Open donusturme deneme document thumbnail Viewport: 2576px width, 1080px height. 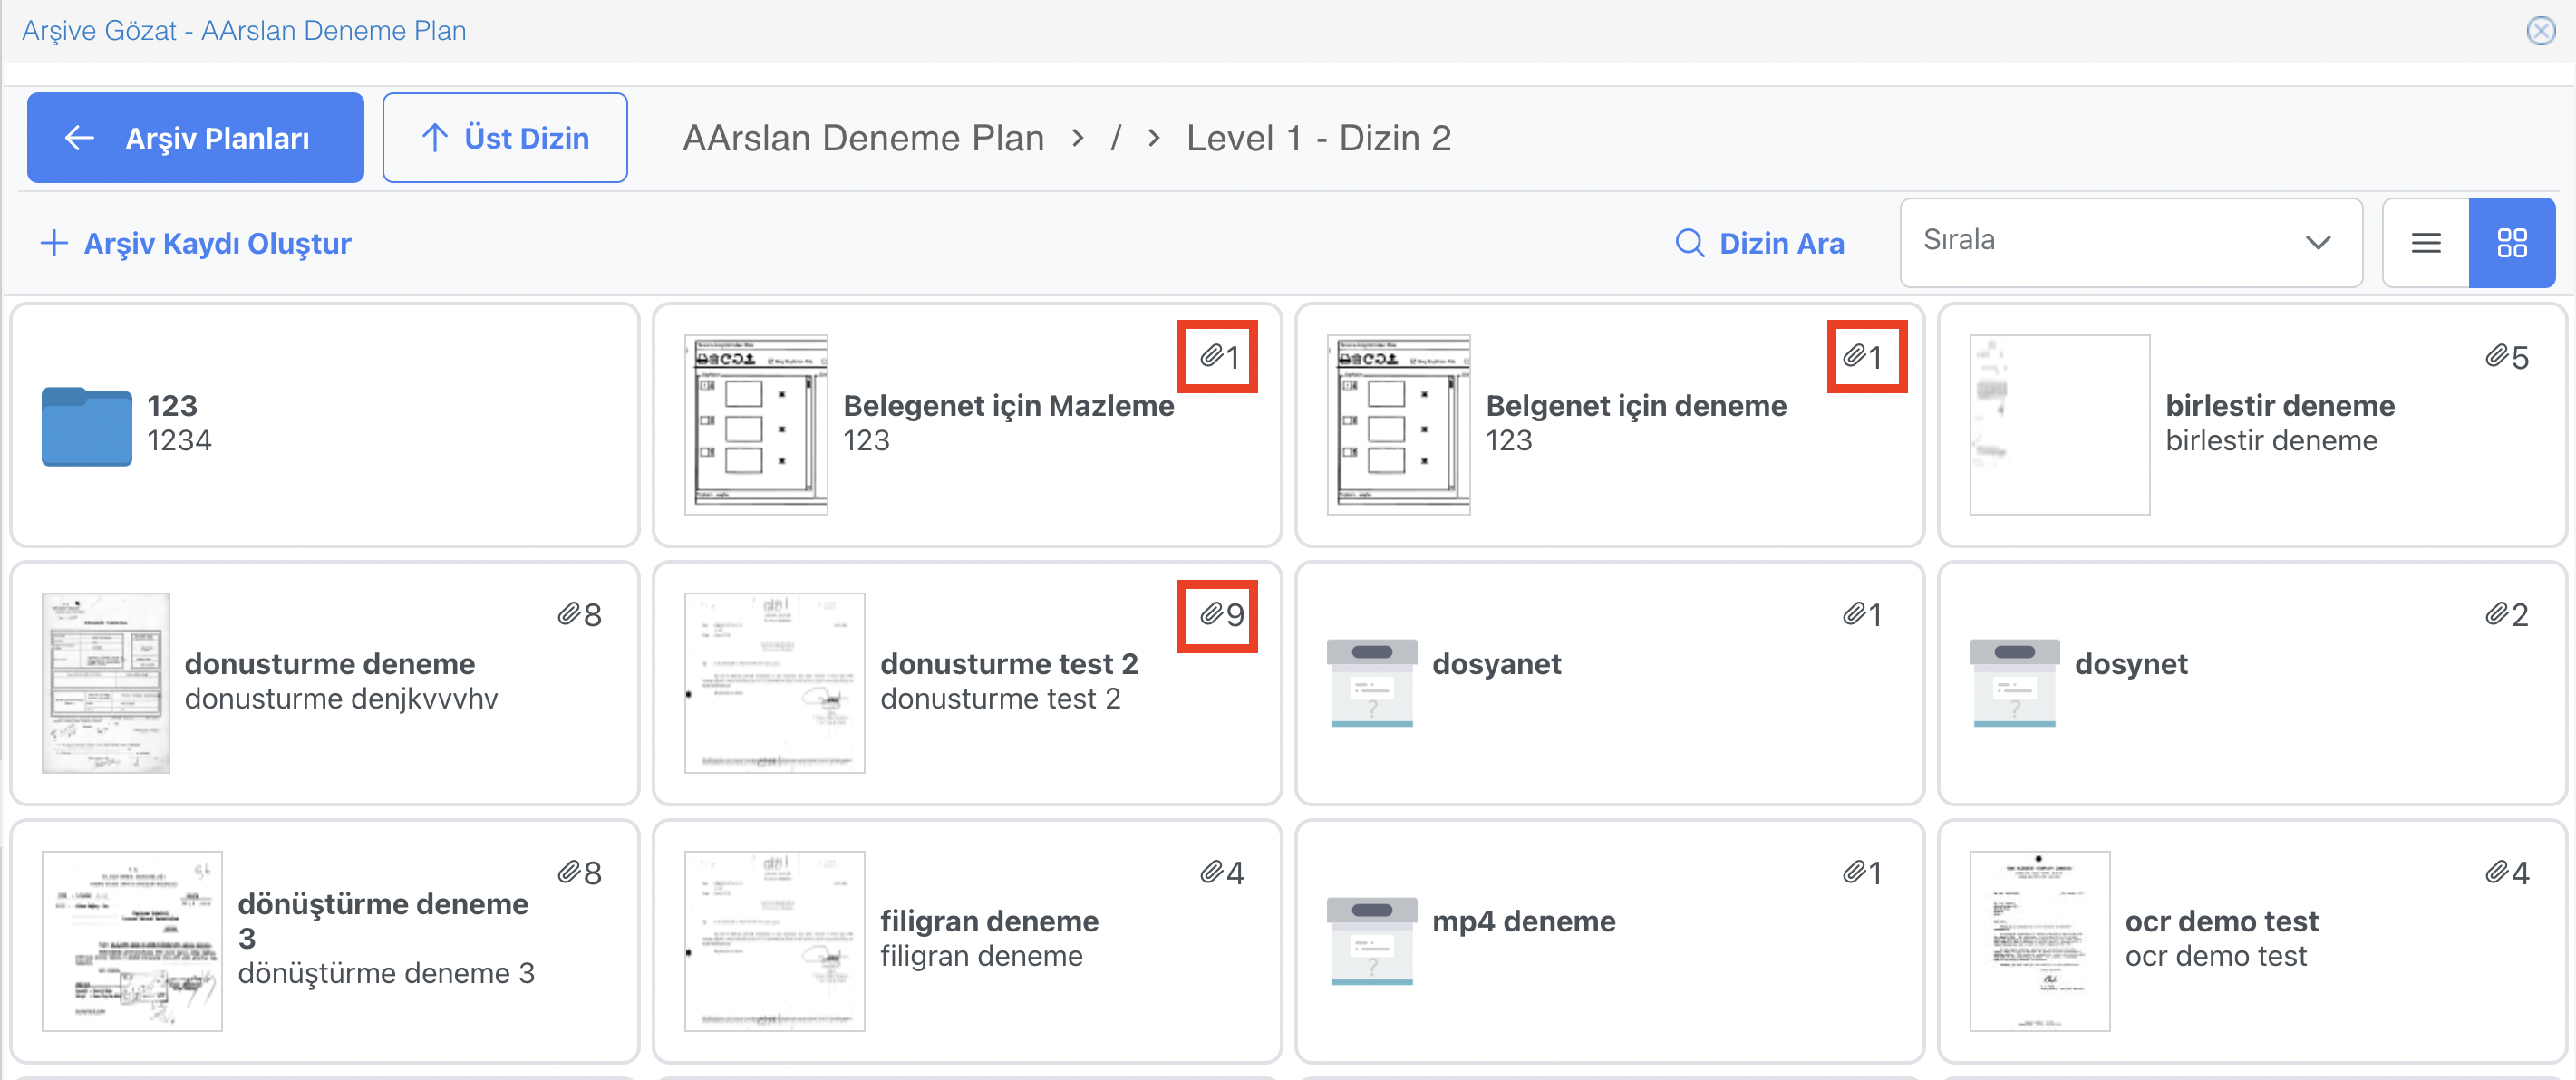coord(106,683)
